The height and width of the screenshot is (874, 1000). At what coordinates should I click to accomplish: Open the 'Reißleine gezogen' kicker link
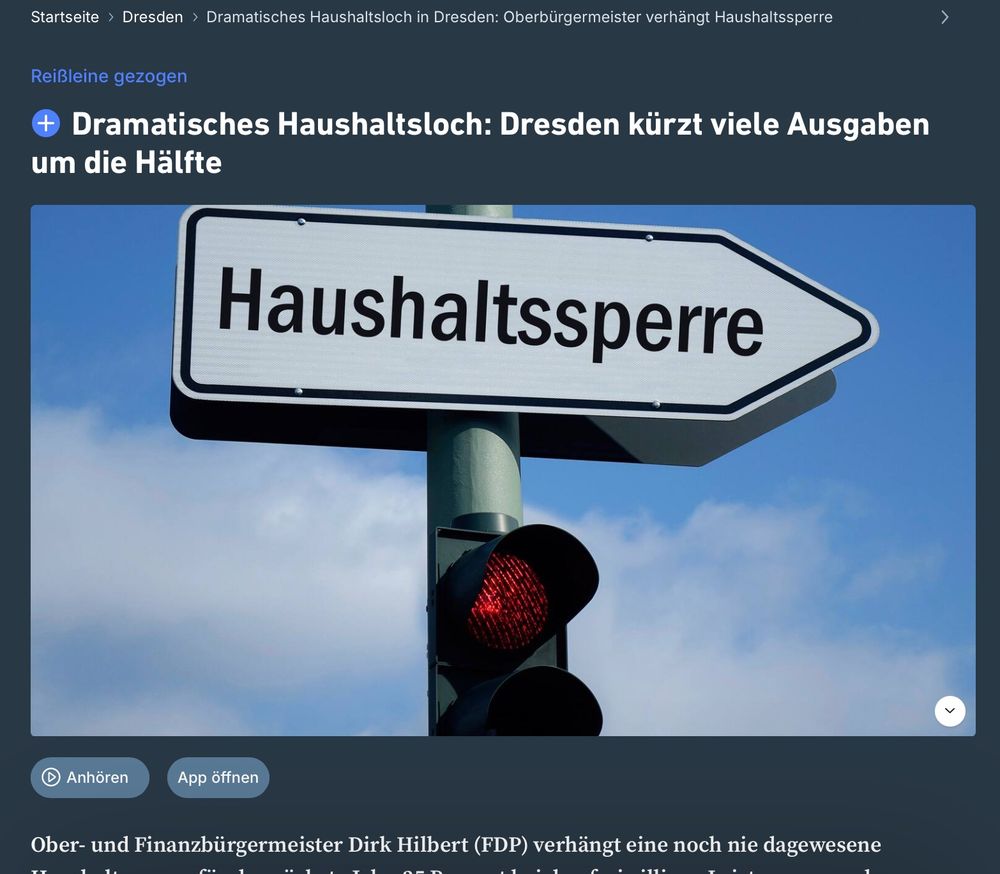(x=109, y=76)
